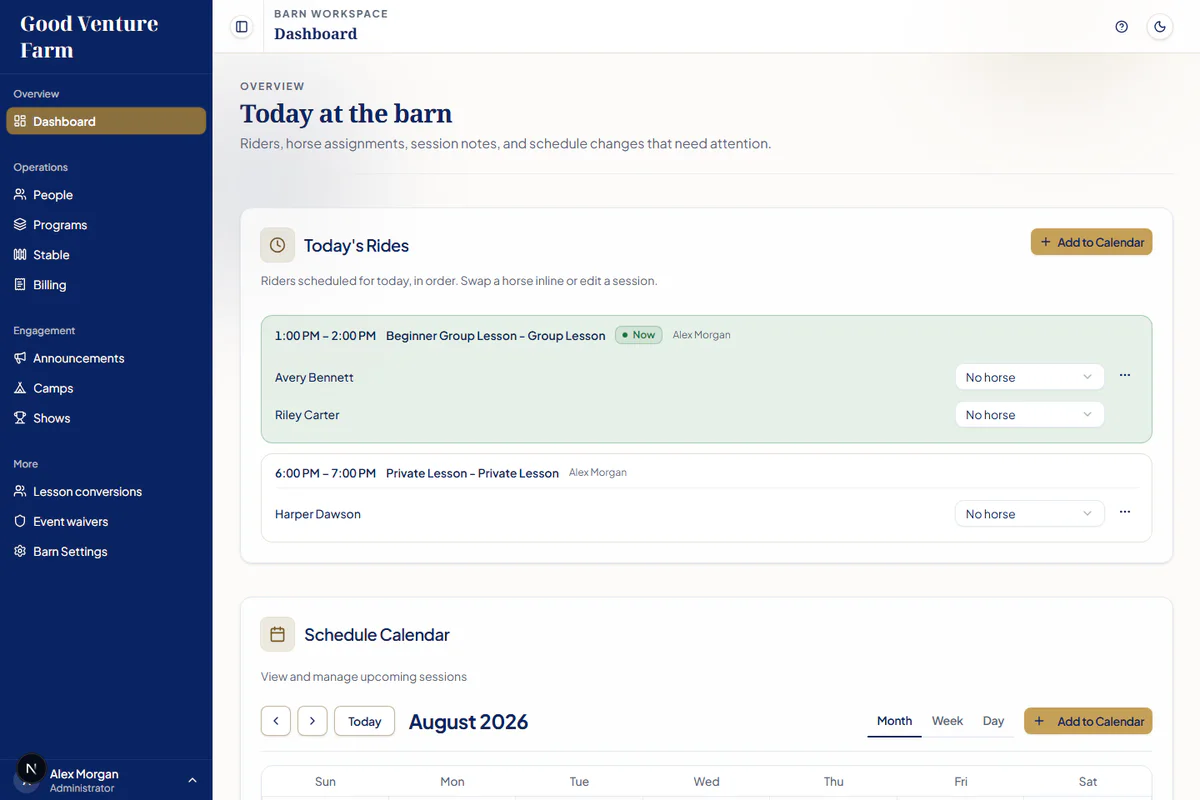Click the 1:00 PM – 2:00 PM time
The height and width of the screenshot is (800, 1200).
(x=325, y=336)
